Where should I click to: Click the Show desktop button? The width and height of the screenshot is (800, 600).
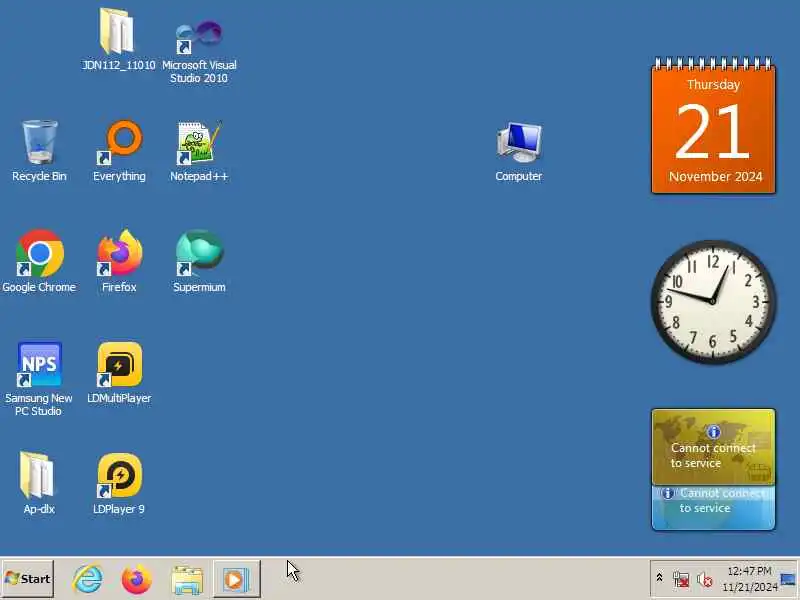pyautogui.click(x=788, y=579)
